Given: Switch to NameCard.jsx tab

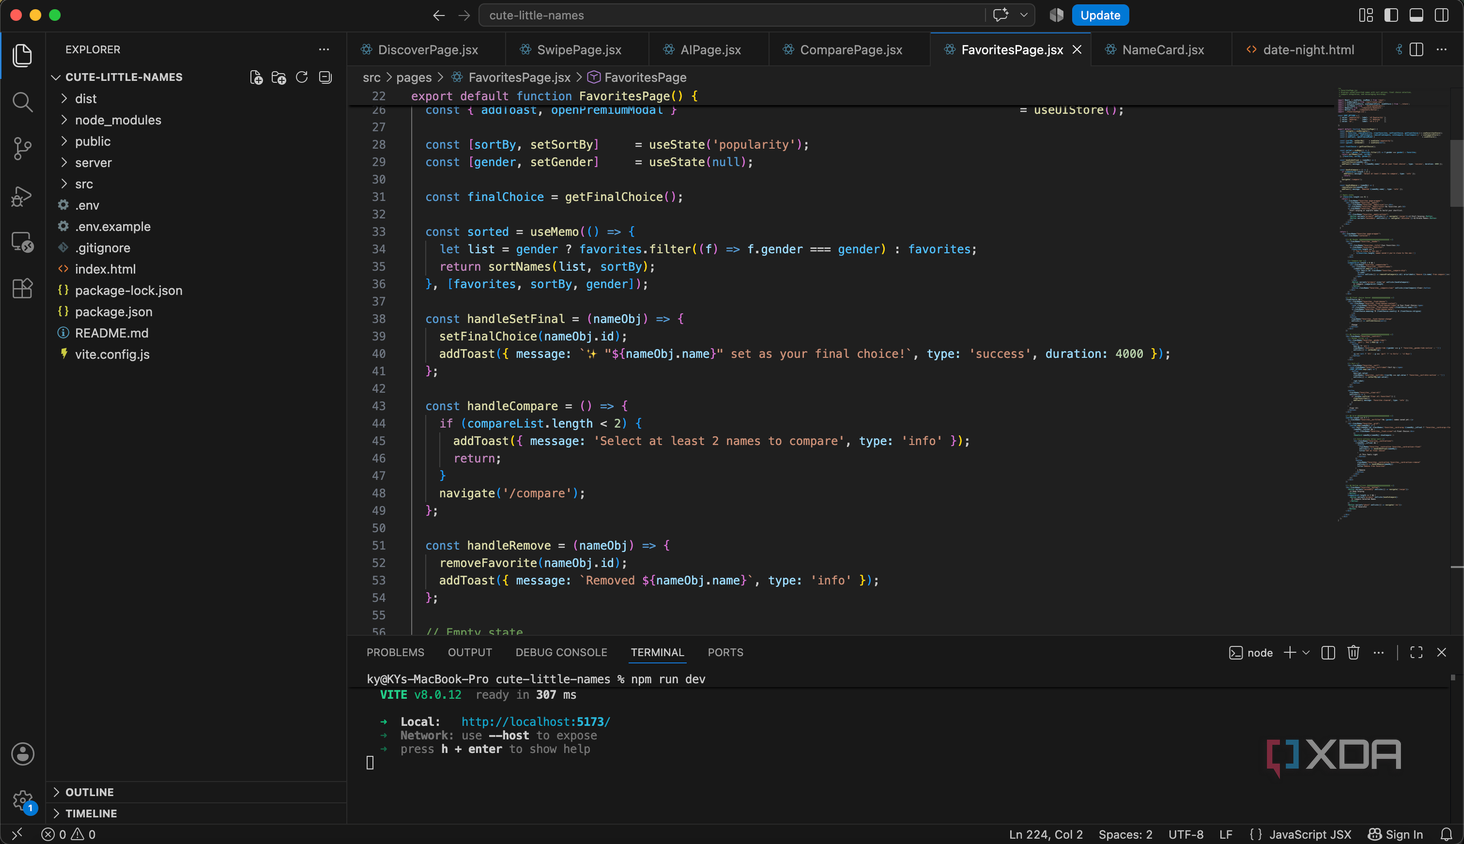Looking at the screenshot, I should point(1163,49).
